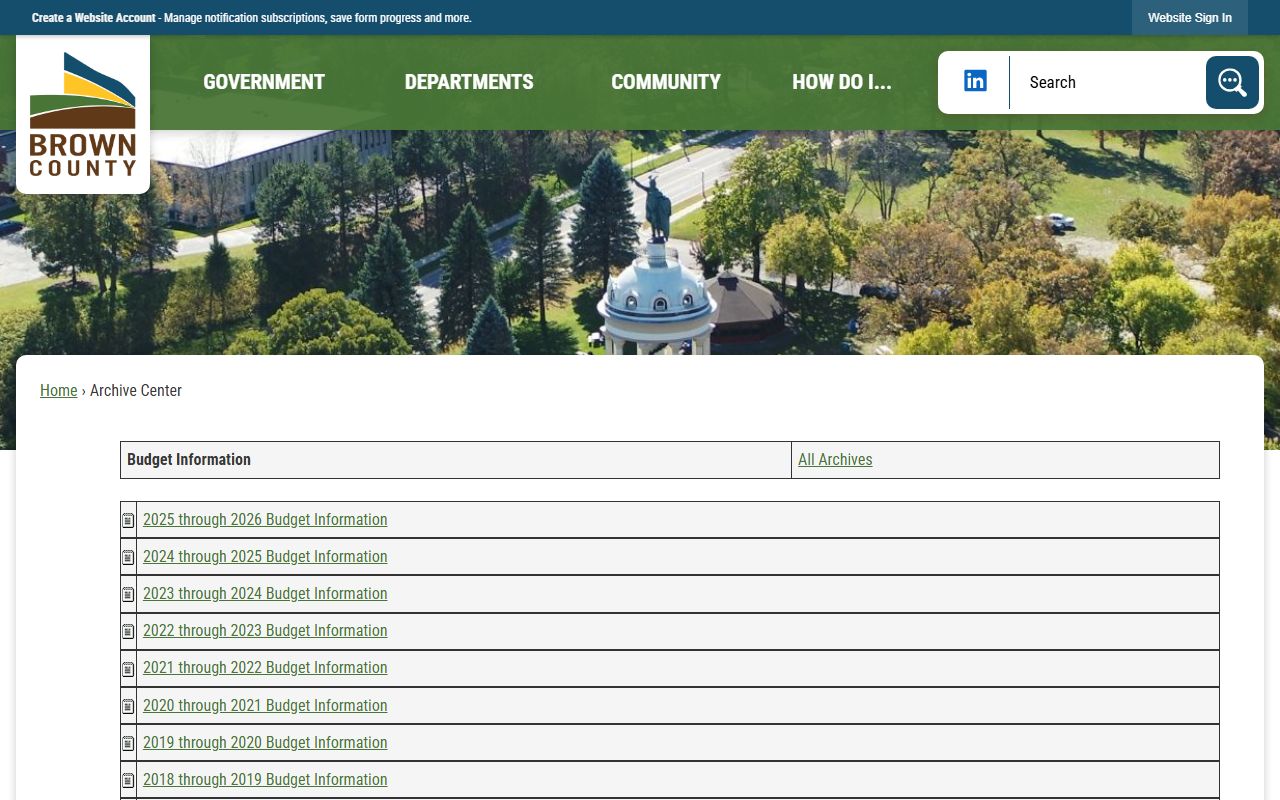The image size is (1280, 800).
Task: Open 2024 through 2025 Budget Information
Action: (265, 556)
